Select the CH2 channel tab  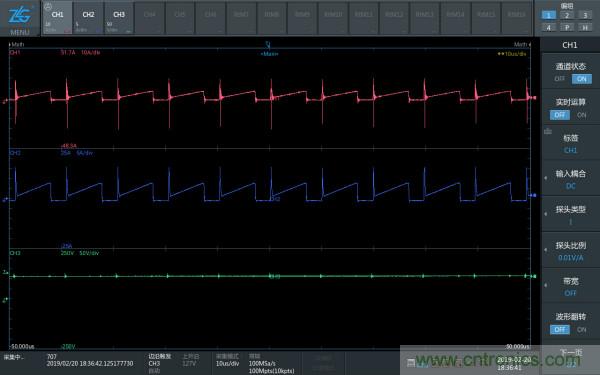pyautogui.click(x=88, y=18)
